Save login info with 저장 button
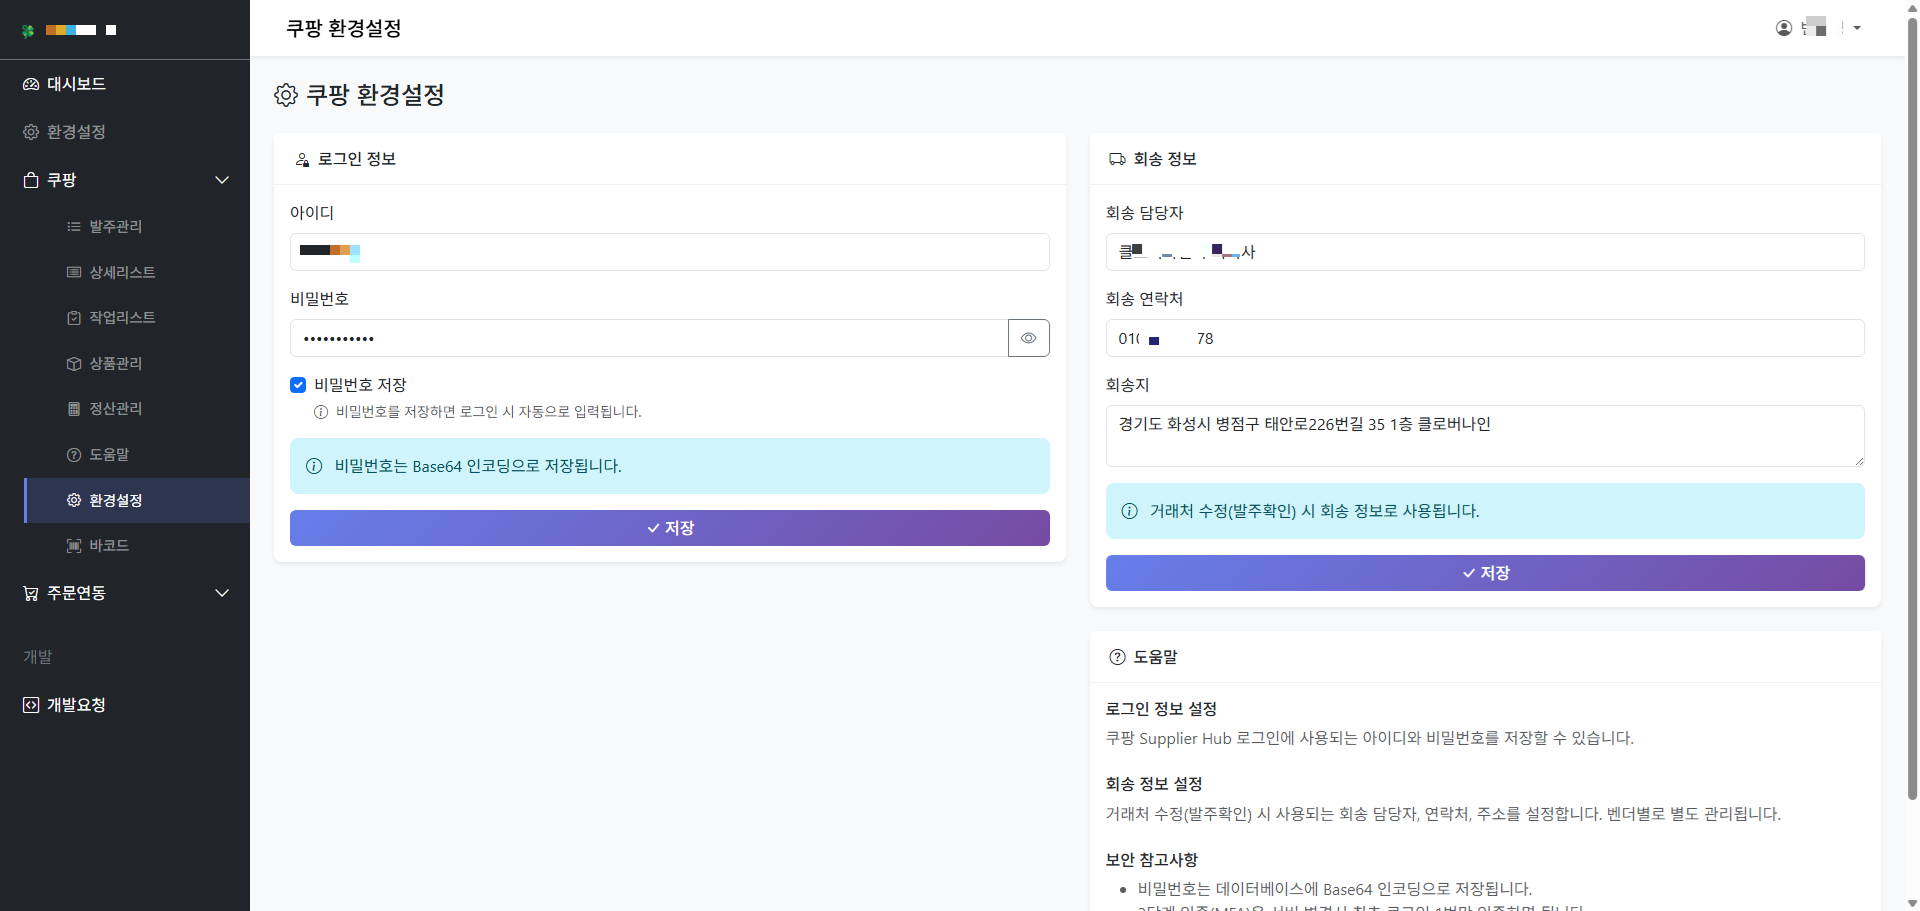The width and height of the screenshot is (1920, 911). (670, 528)
